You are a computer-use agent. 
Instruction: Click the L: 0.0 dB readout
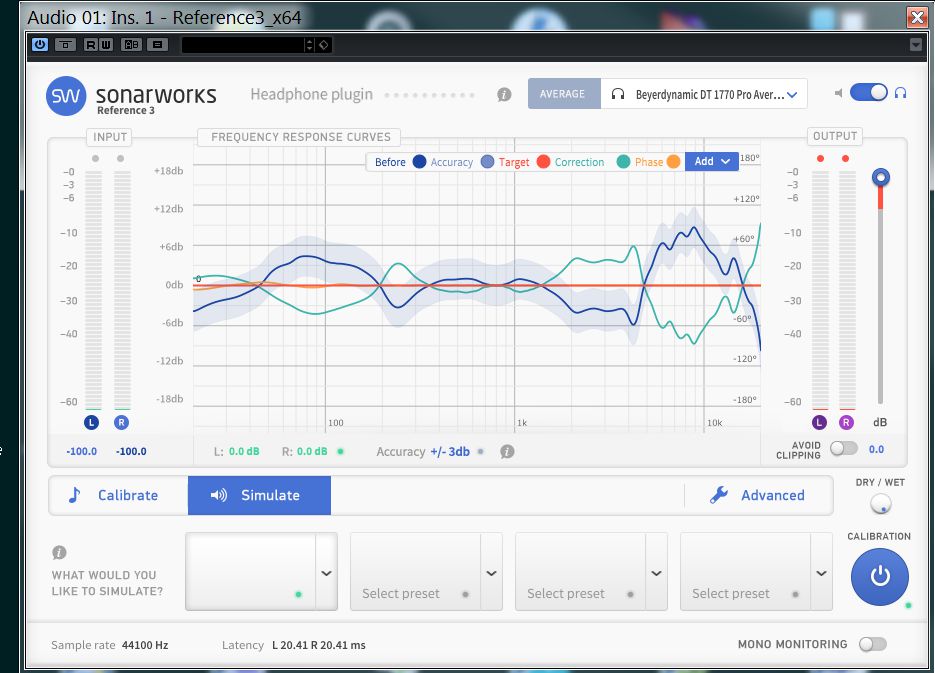coord(236,451)
